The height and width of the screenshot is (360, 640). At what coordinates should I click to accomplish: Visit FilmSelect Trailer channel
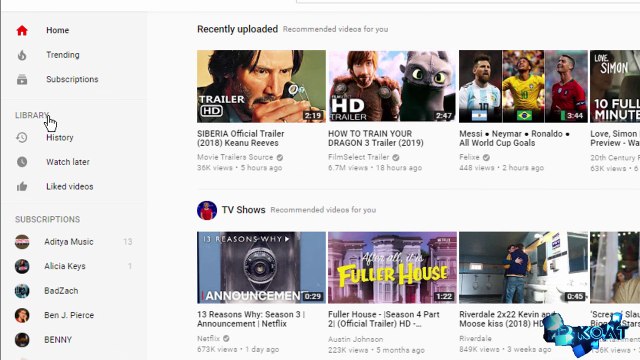[x=358, y=157]
